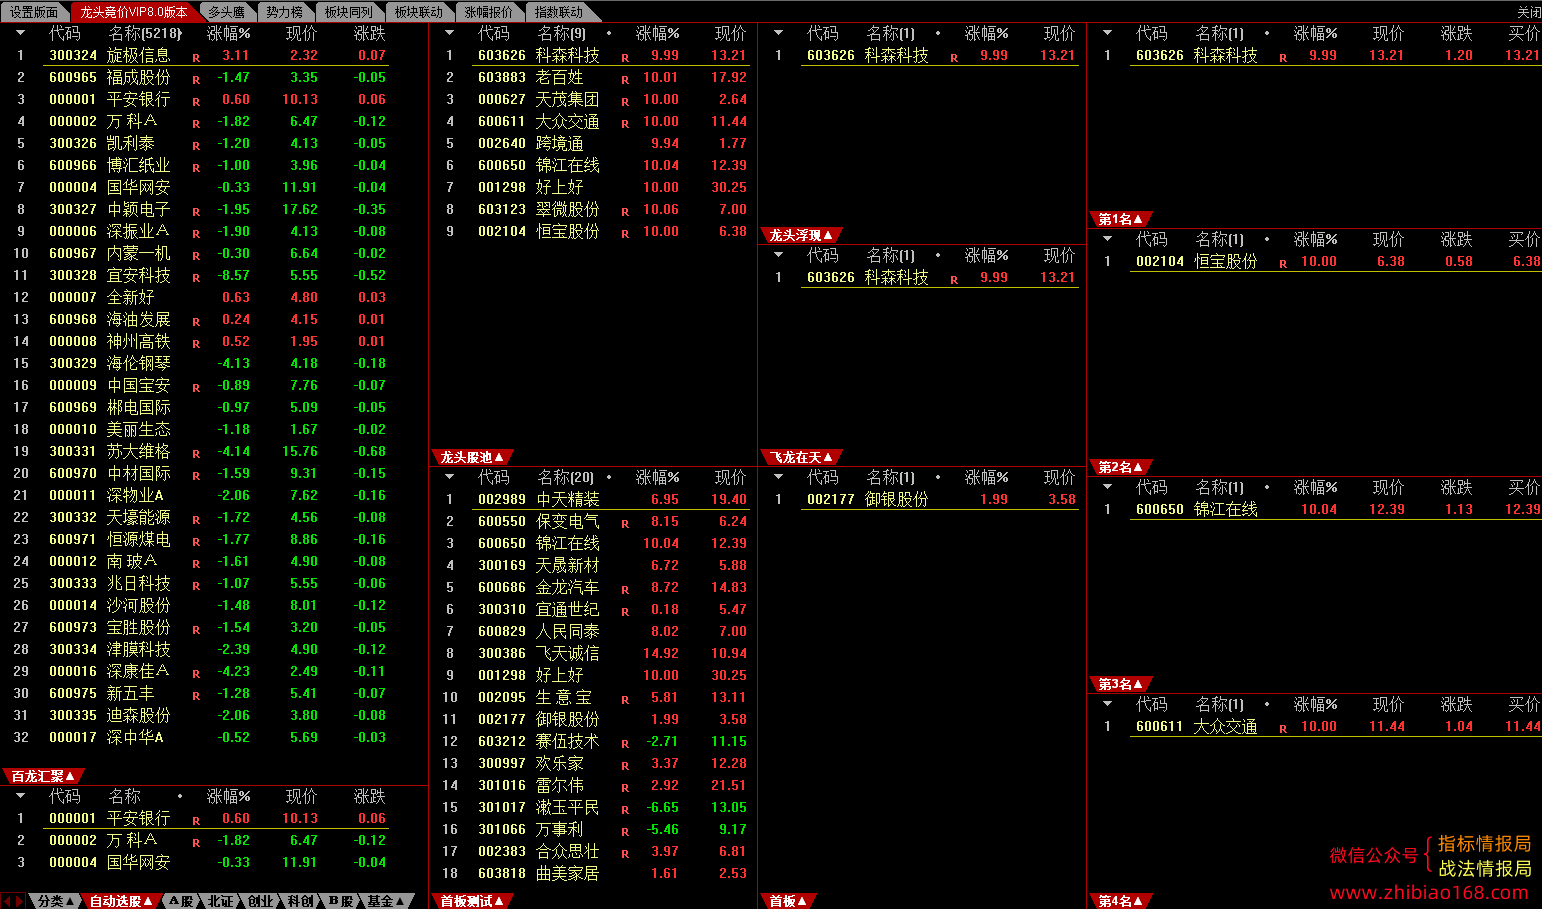Click the dot icon beside 名称(9) header

[608, 33]
